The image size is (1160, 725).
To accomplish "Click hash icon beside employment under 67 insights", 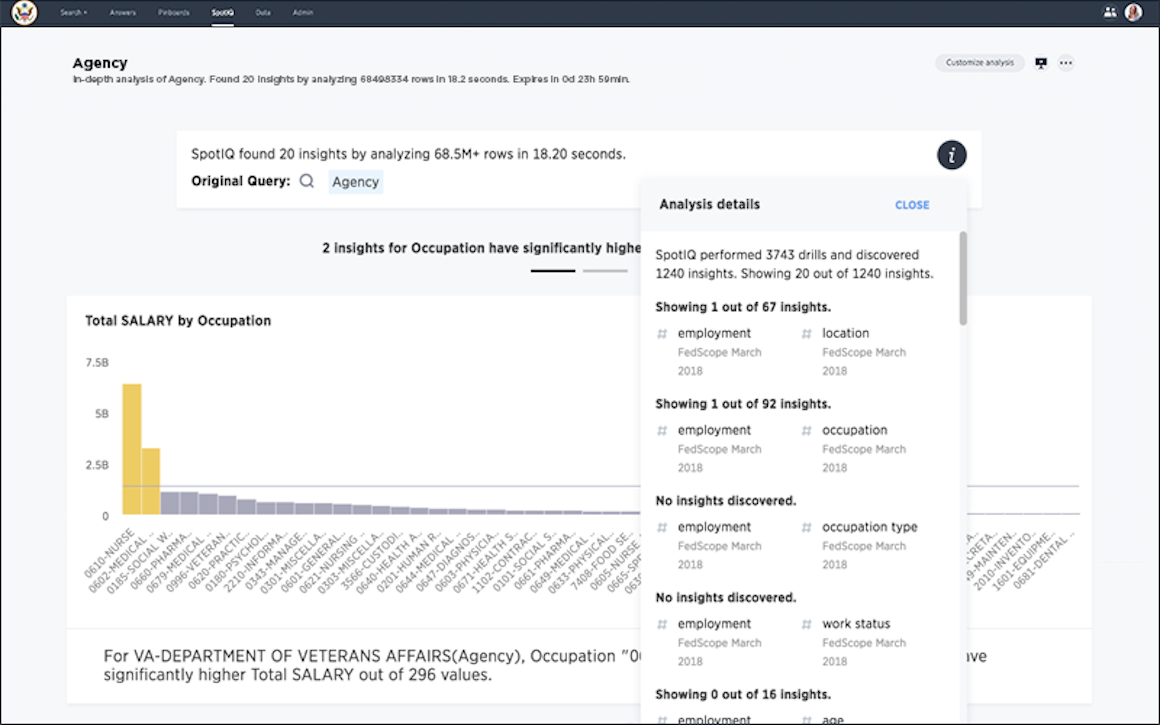I will [662, 334].
